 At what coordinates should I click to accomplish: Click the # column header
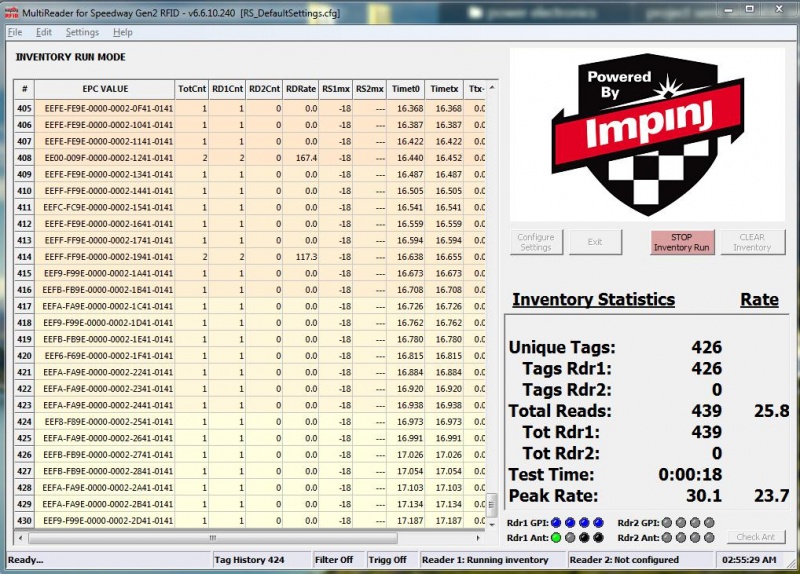(24, 89)
